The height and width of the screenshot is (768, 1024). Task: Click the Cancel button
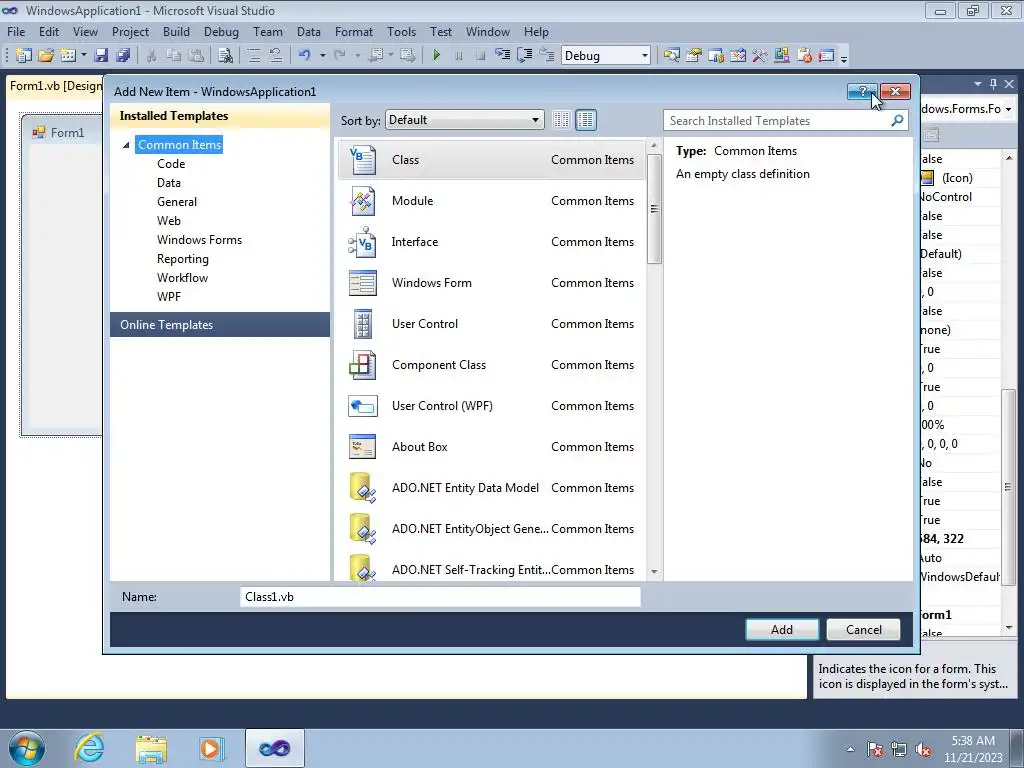point(863,630)
